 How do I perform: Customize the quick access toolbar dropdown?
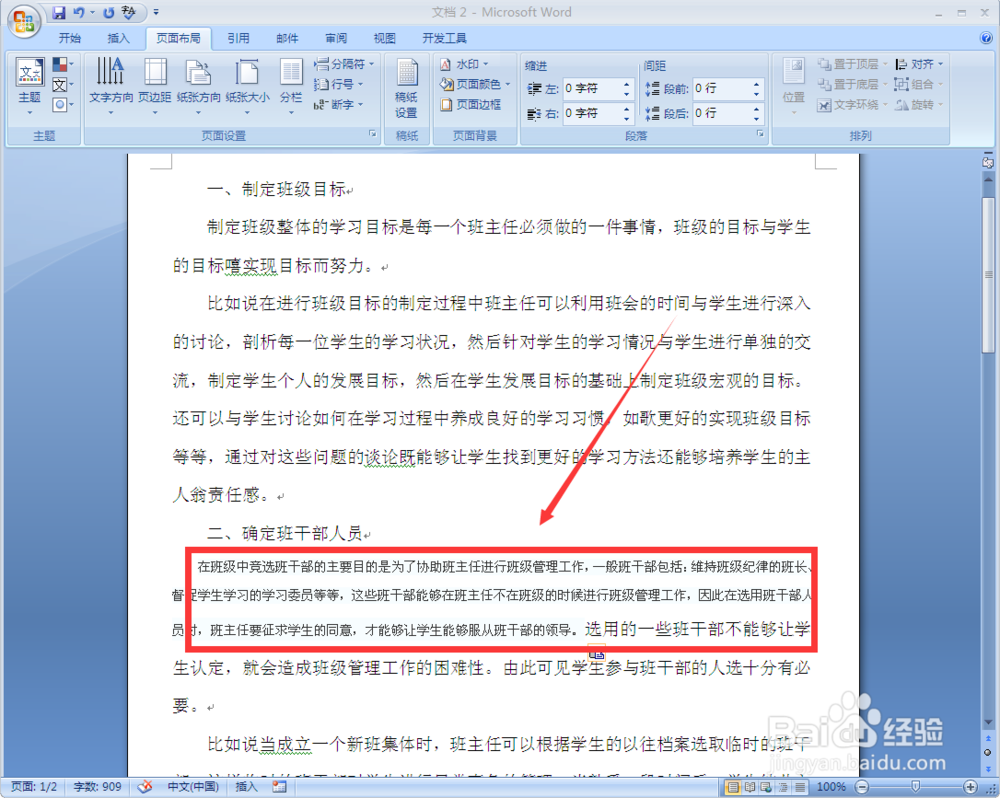[x=156, y=12]
